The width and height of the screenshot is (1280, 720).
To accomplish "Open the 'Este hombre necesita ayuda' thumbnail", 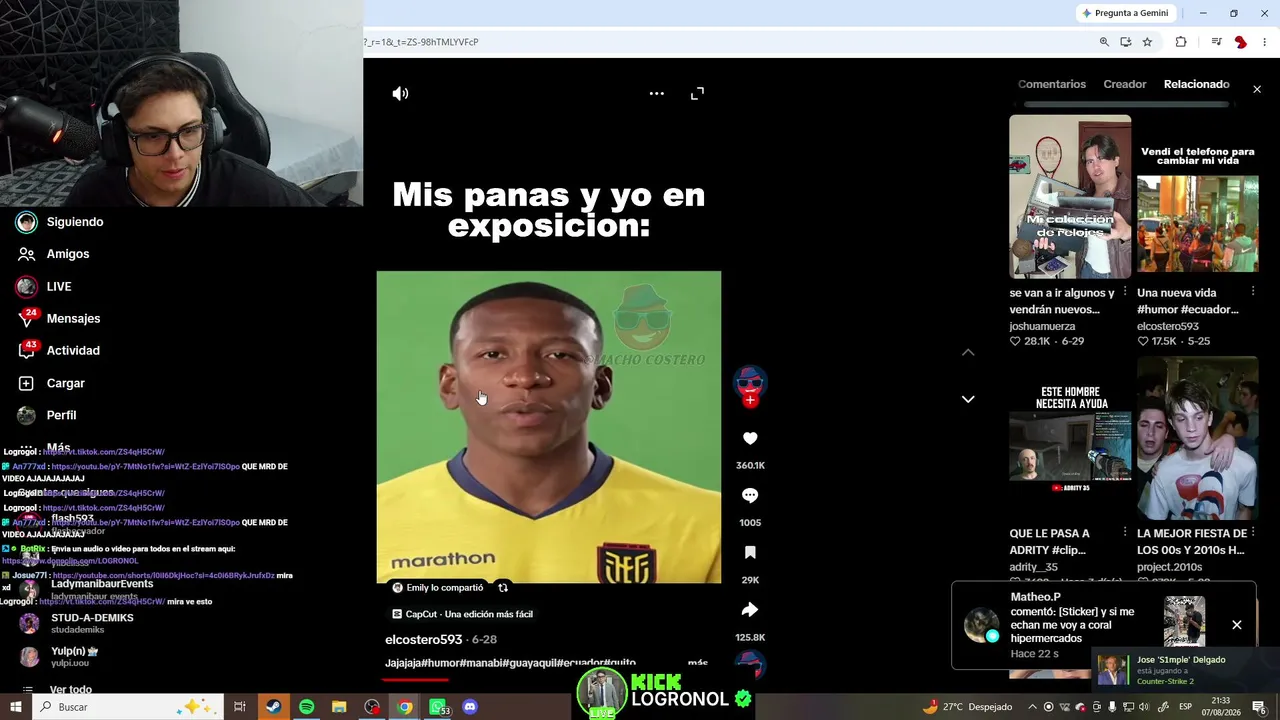I will (x=1070, y=437).
